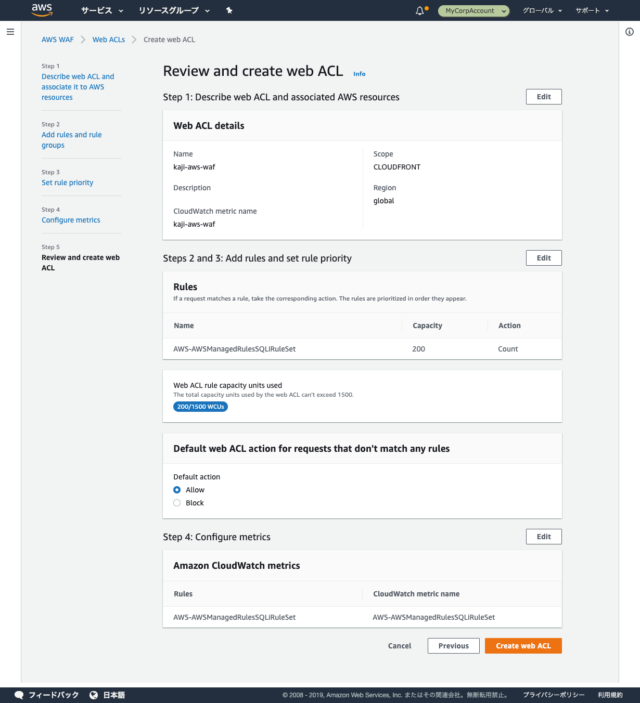Go to AWS WAF breadcrumb

(x=57, y=39)
